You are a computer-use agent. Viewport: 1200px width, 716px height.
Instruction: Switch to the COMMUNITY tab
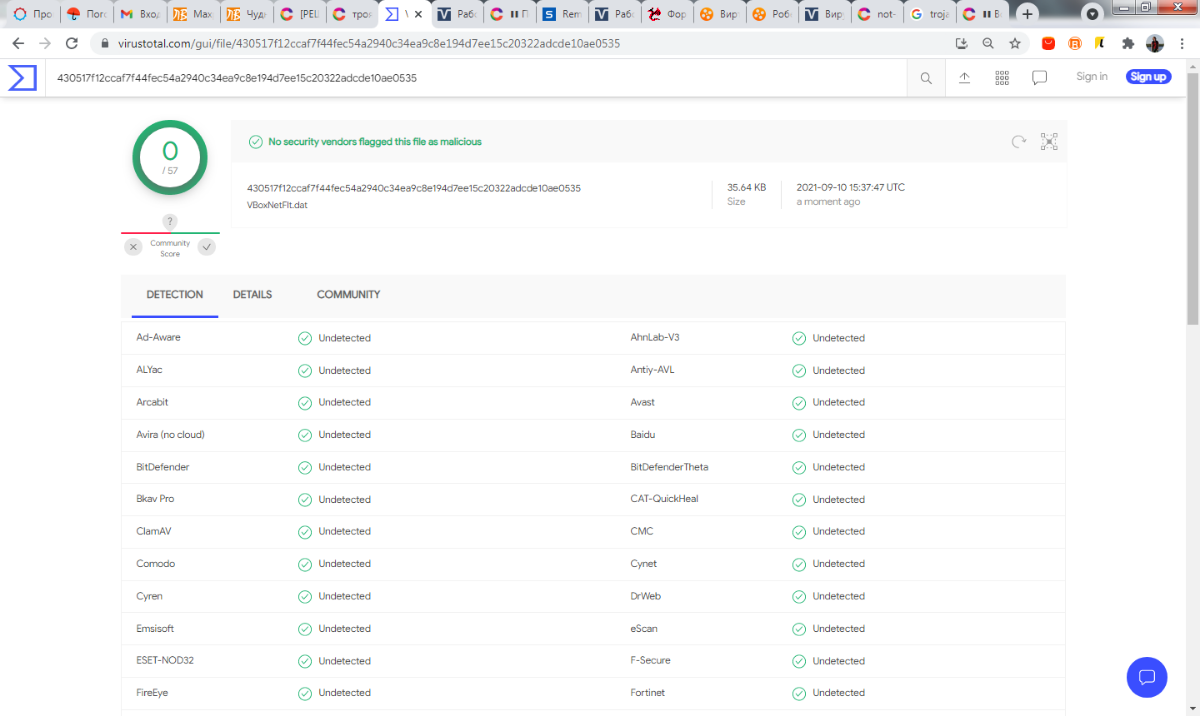pos(348,295)
